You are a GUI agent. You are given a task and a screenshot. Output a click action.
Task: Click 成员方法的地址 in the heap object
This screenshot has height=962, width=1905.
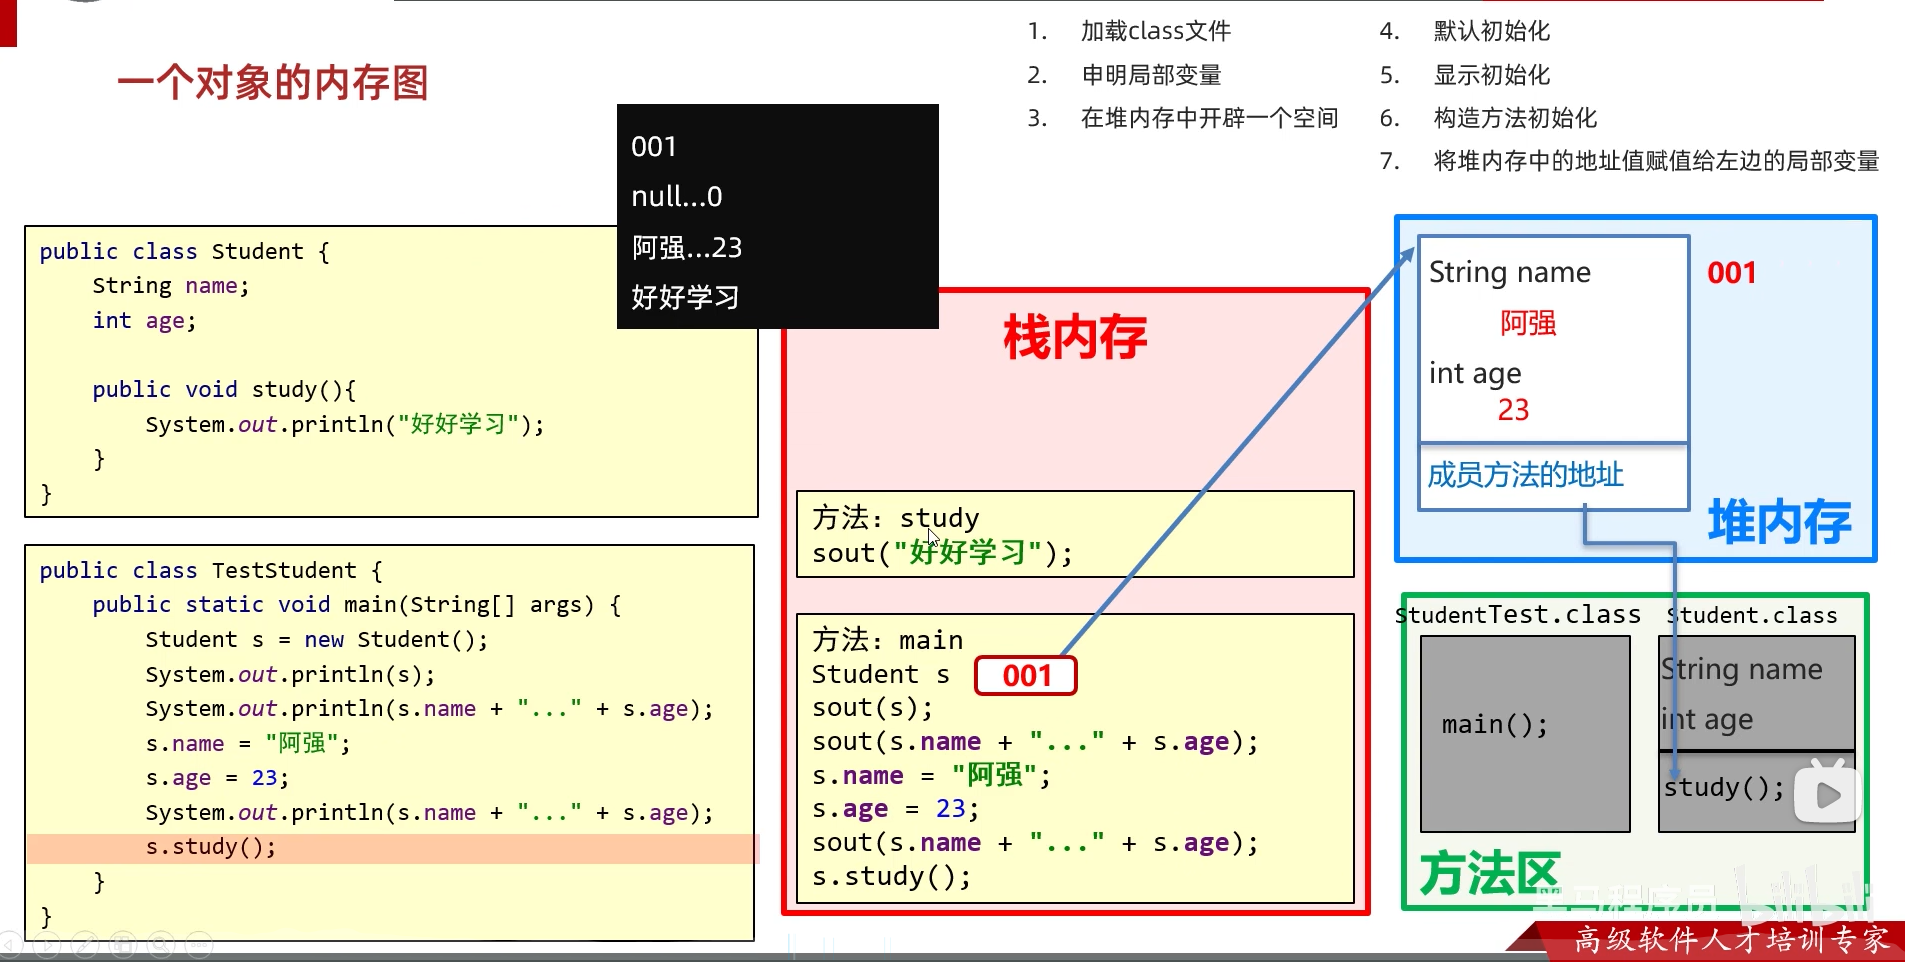coord(1525,475)
